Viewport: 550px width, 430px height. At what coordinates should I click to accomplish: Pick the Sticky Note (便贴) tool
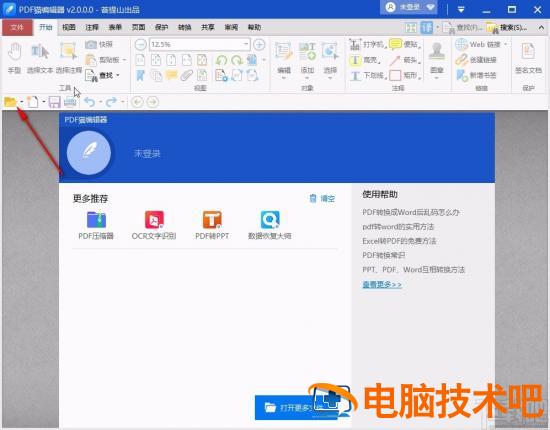tap(405, 45)
